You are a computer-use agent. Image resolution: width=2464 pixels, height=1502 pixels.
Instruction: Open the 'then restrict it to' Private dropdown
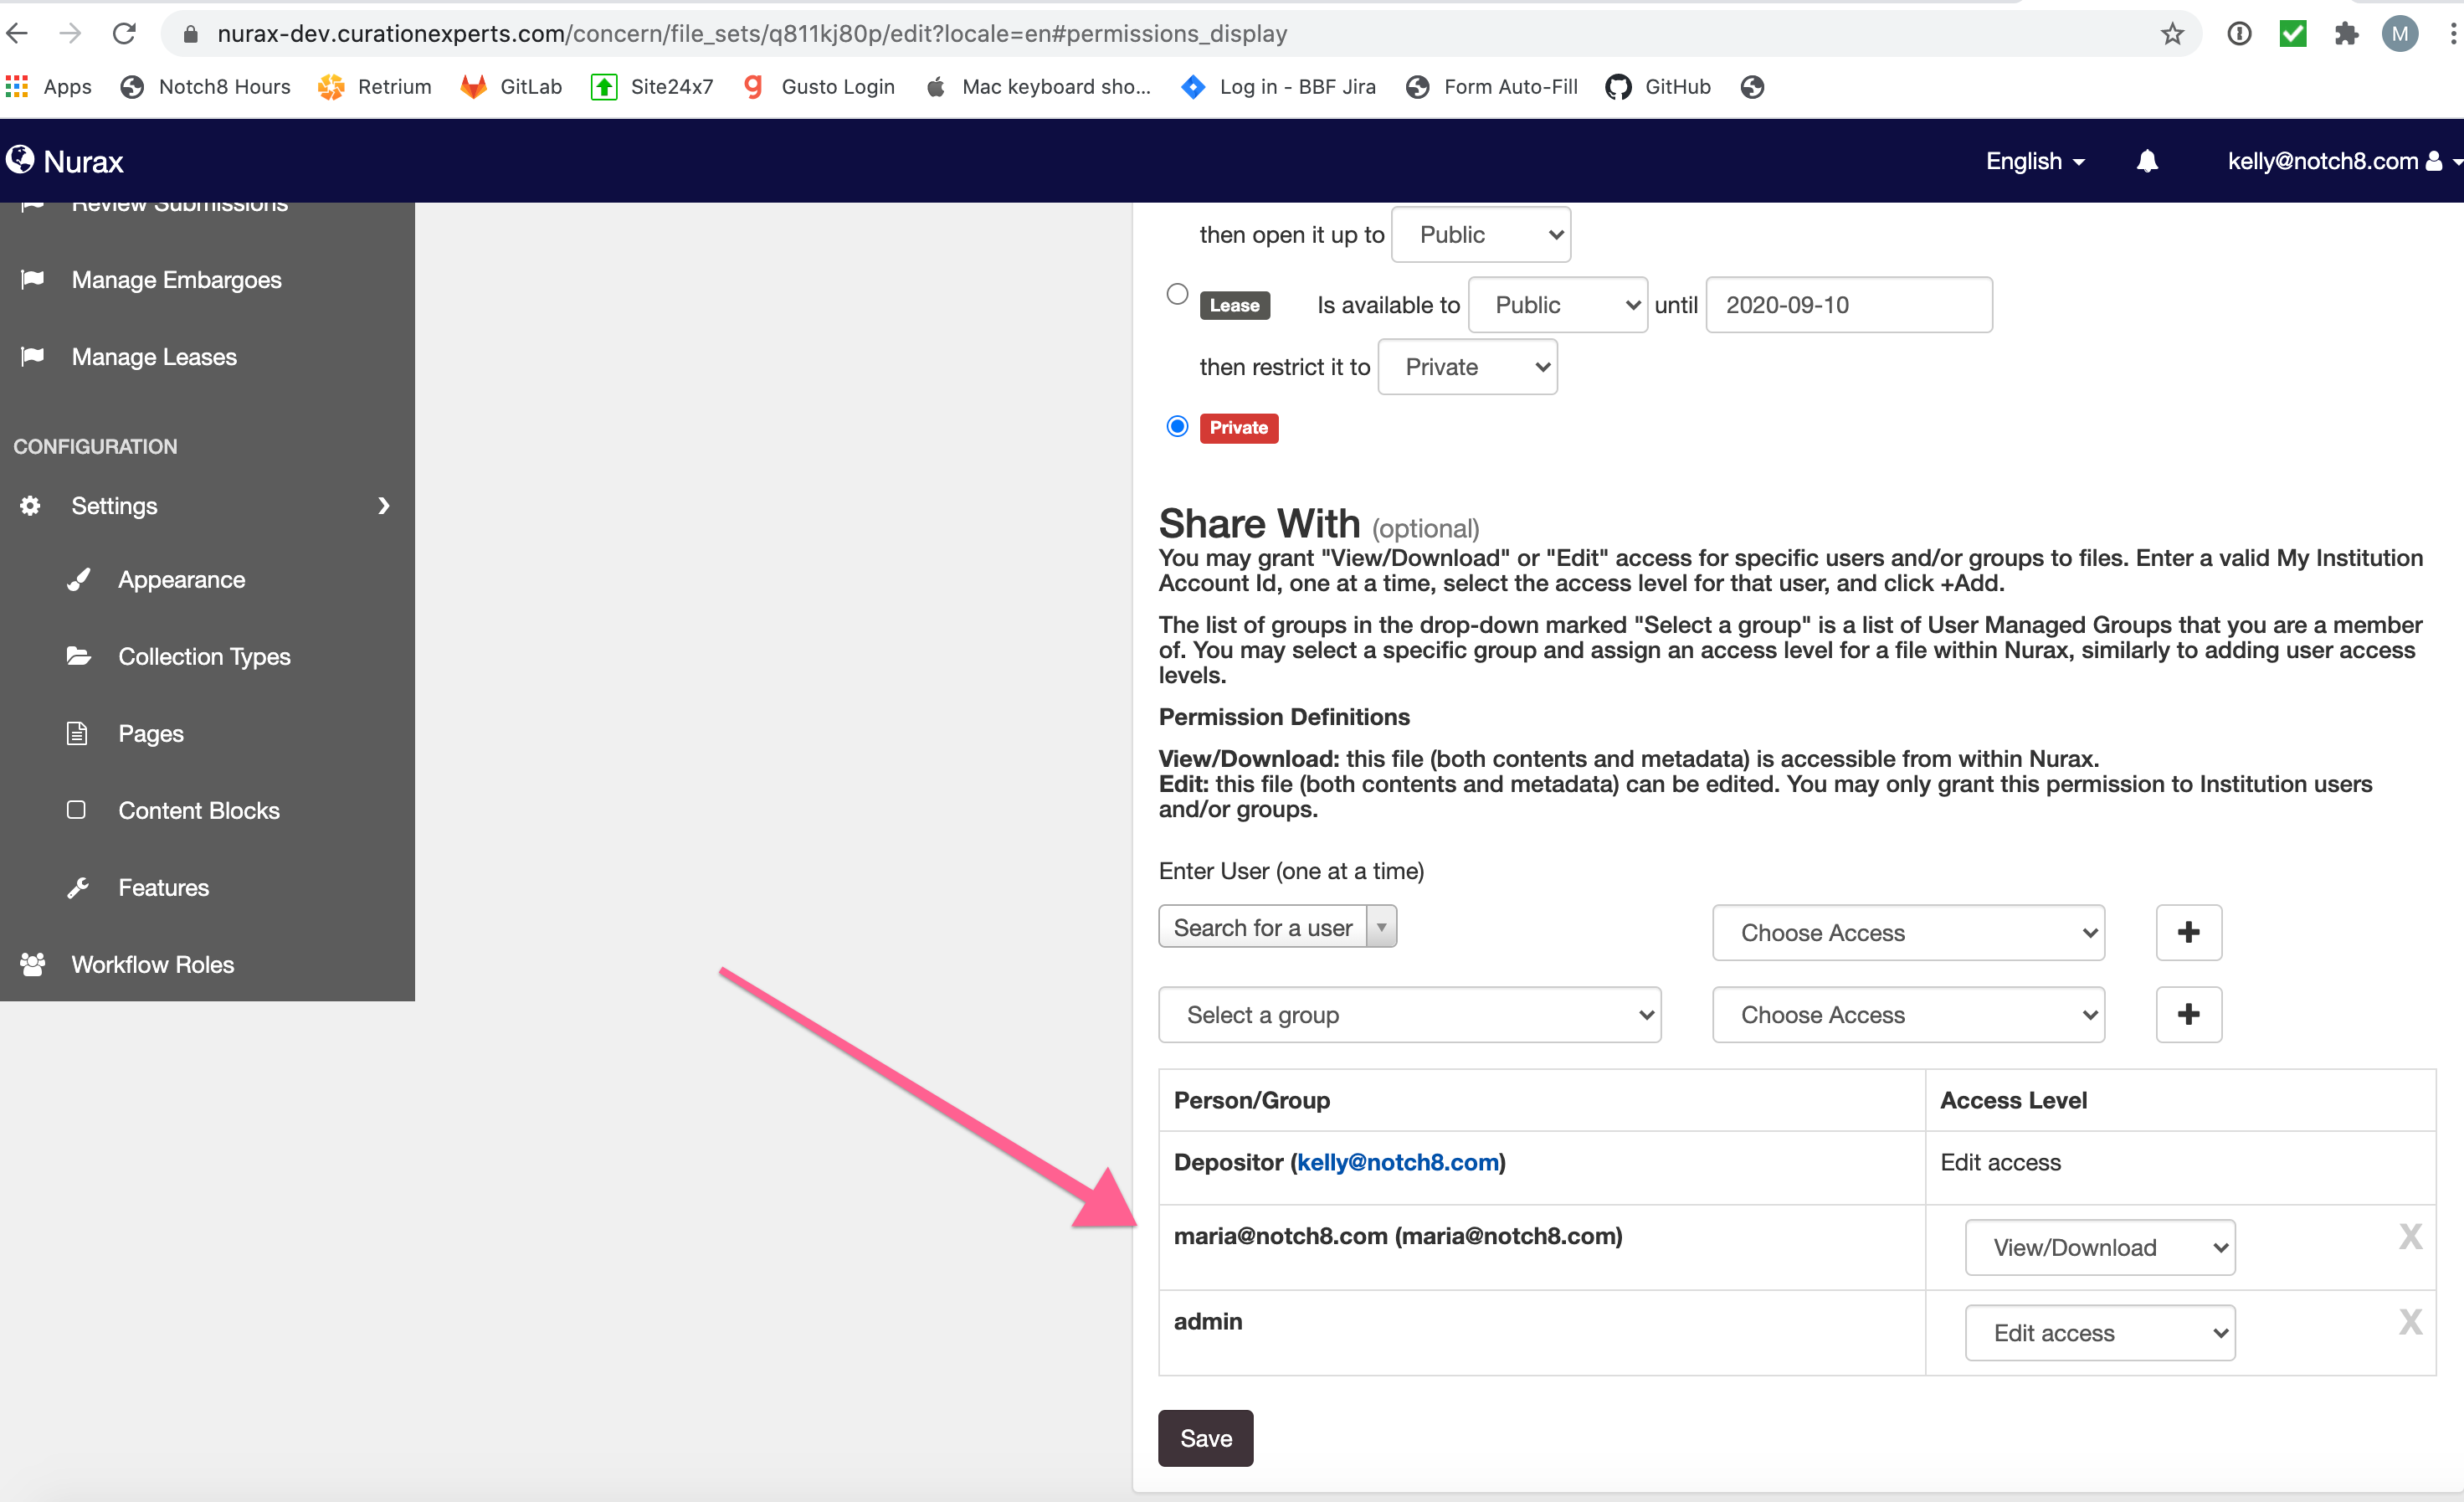pyautogui.click(x=1467, y=367)
